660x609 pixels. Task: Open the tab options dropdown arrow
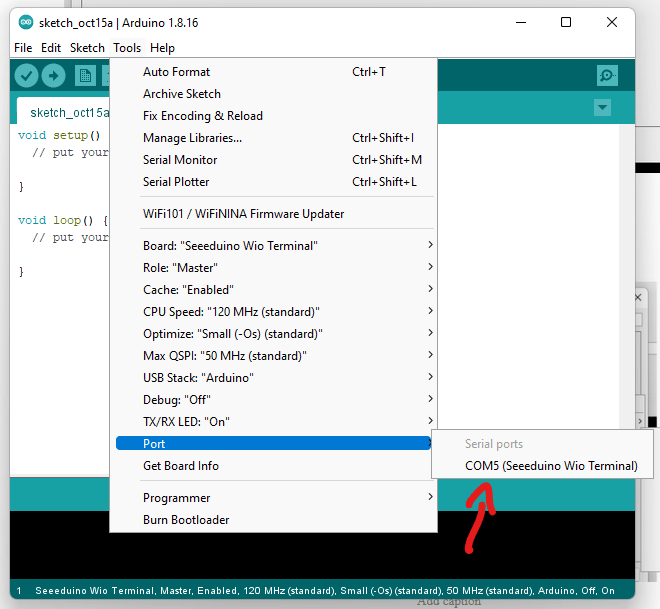click(x=602, y=107)
